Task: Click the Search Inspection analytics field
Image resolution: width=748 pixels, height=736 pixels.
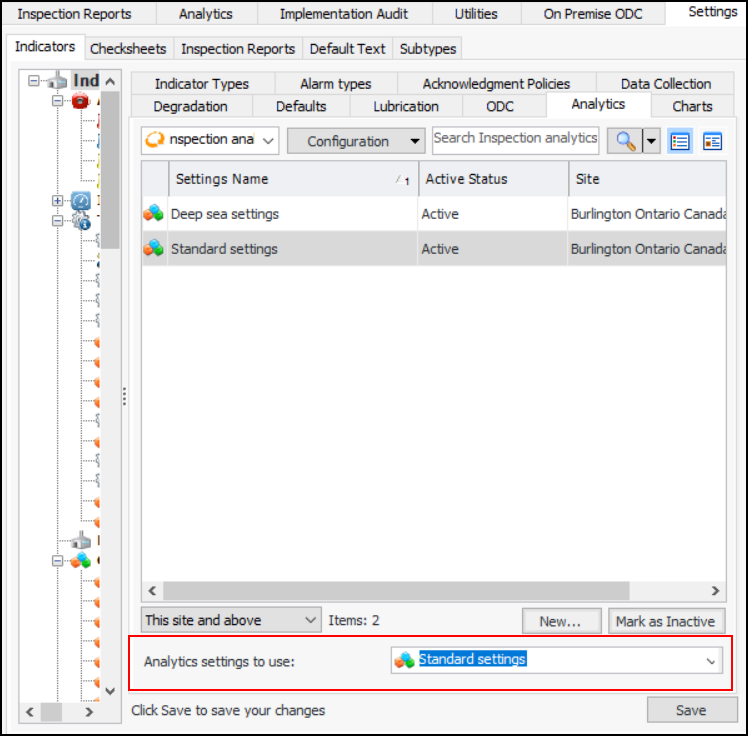Action: [x=515, y=140]
